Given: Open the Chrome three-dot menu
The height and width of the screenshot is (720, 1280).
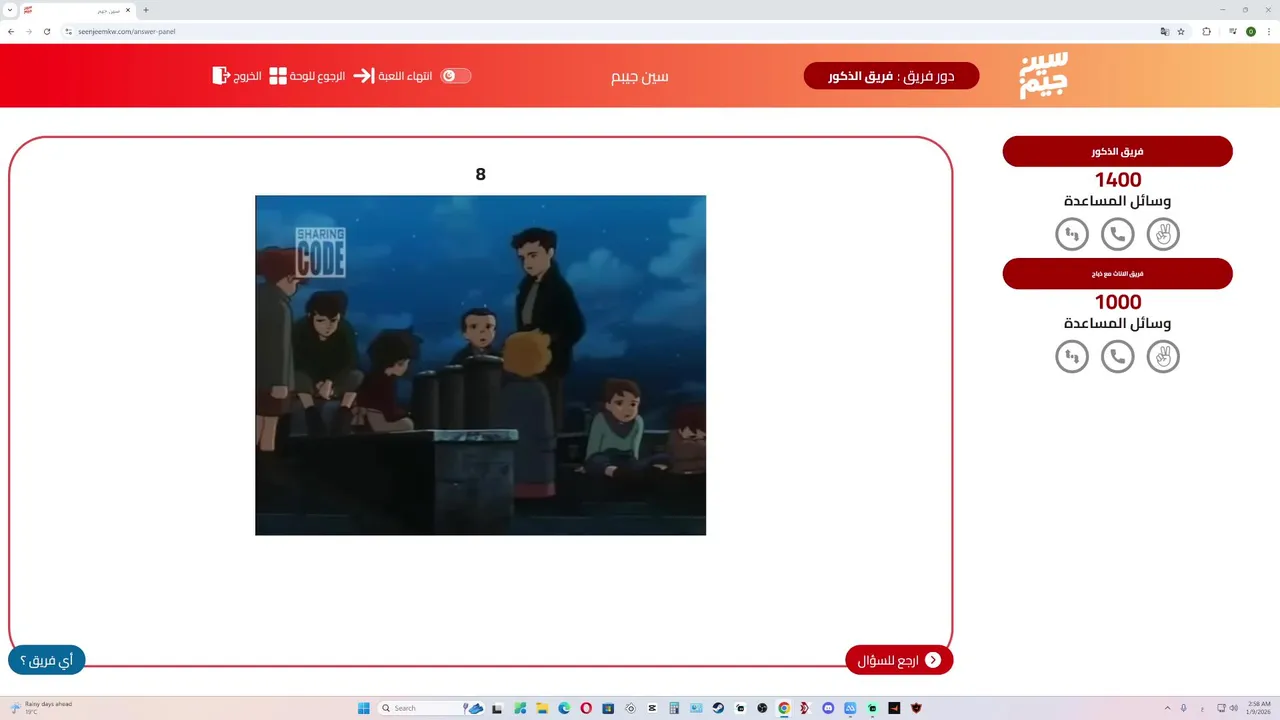Looking at the screenshot, I should [1268, 31].
